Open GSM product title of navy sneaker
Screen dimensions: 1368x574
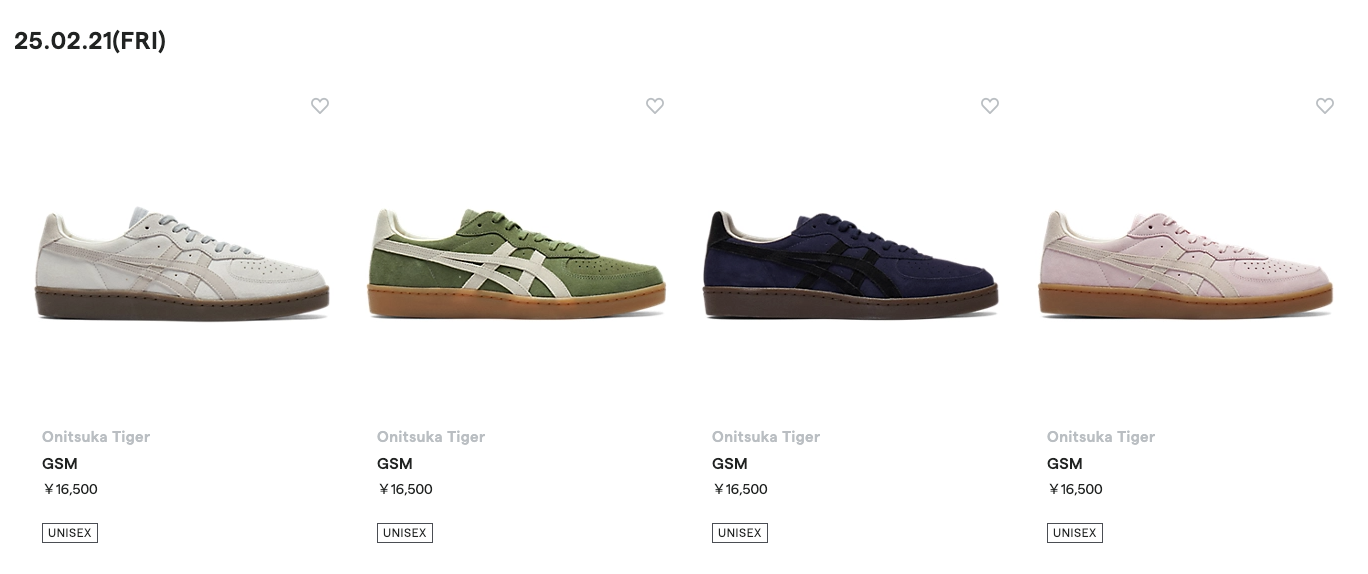pos(730,464)
